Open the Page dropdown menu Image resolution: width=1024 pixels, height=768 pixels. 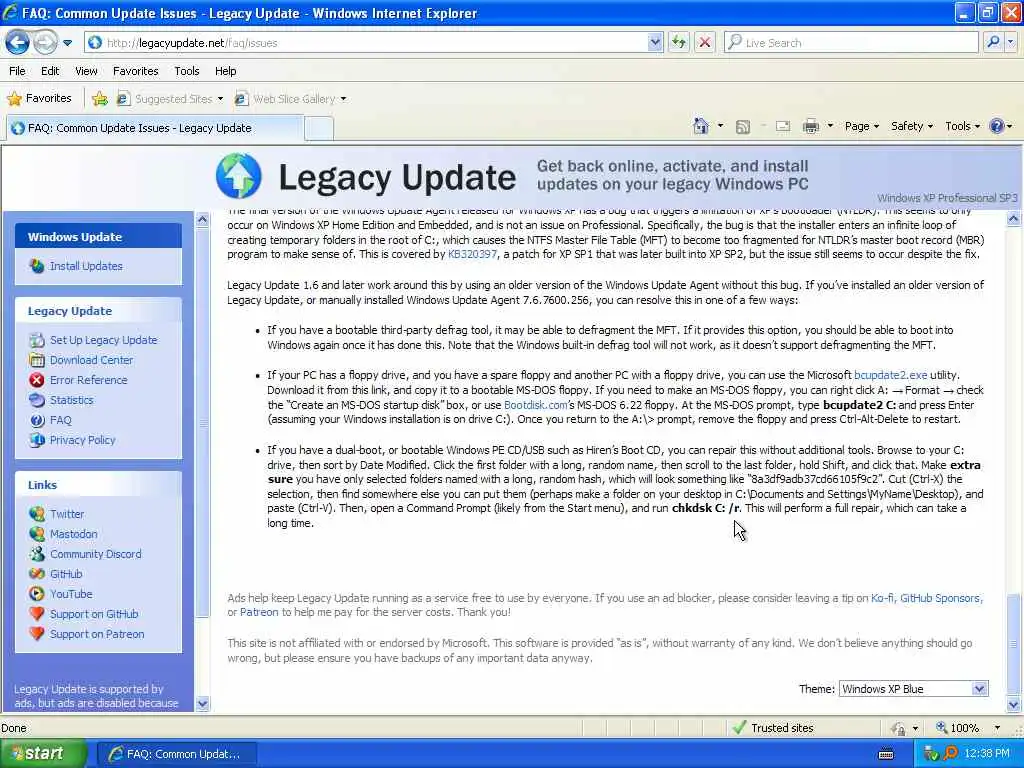pos(861,126)
